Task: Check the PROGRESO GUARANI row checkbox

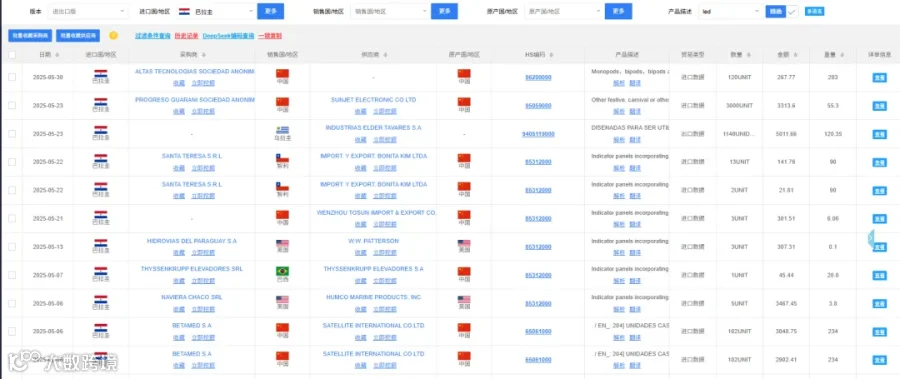Action: point(12,106)
